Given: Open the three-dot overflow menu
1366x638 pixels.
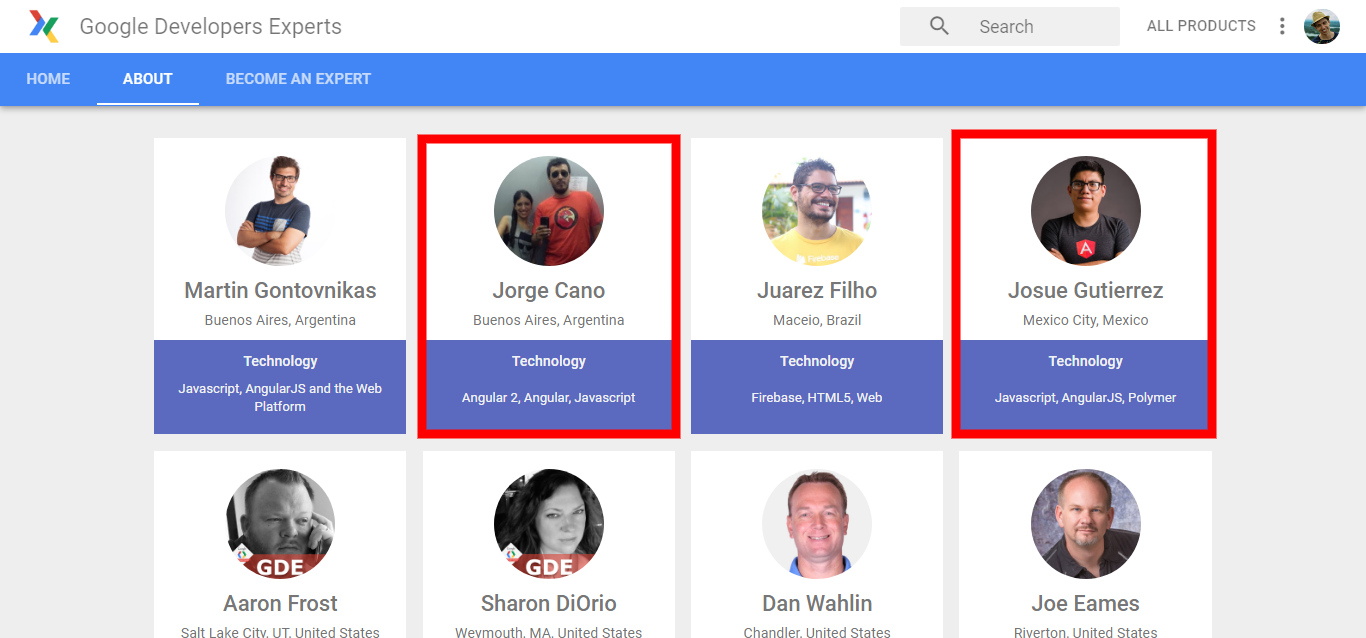Looking at the screenshot, I should [x=1282, y=26].
